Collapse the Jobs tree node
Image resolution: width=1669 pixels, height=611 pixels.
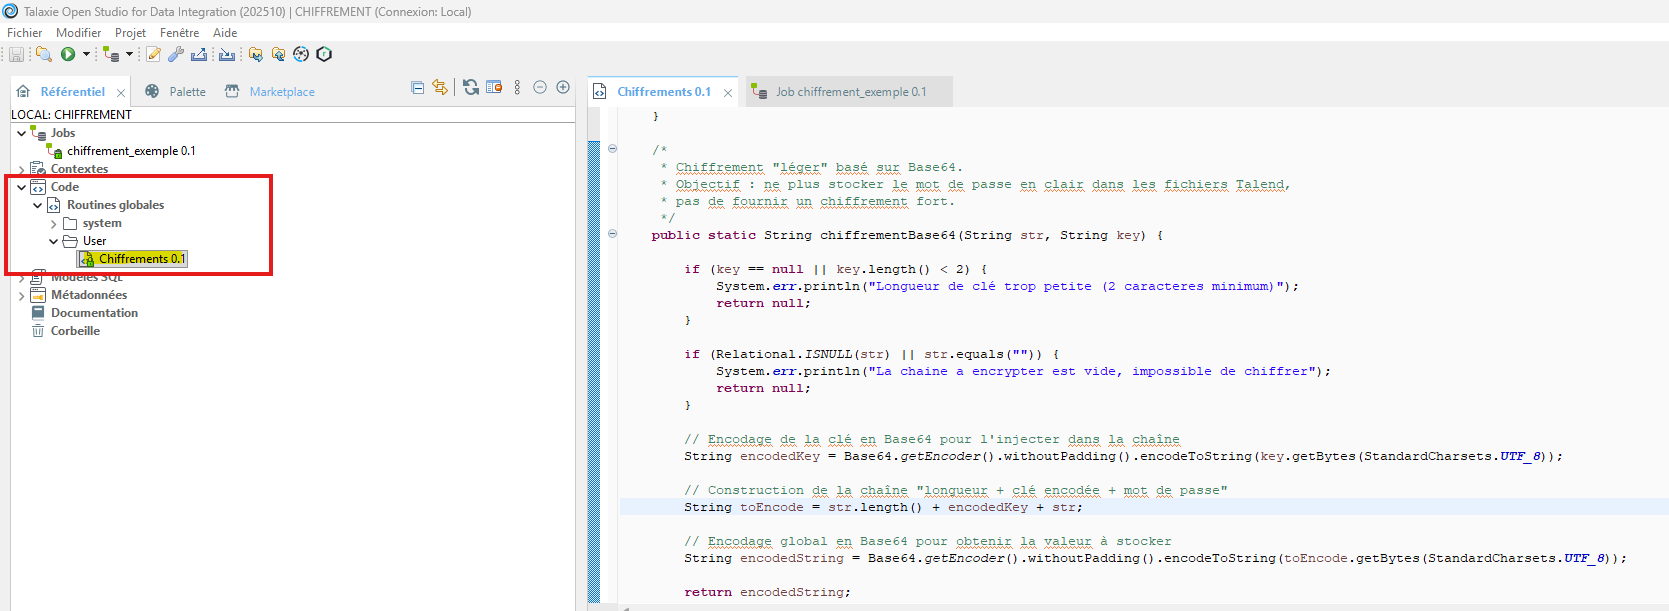point(21,133)
